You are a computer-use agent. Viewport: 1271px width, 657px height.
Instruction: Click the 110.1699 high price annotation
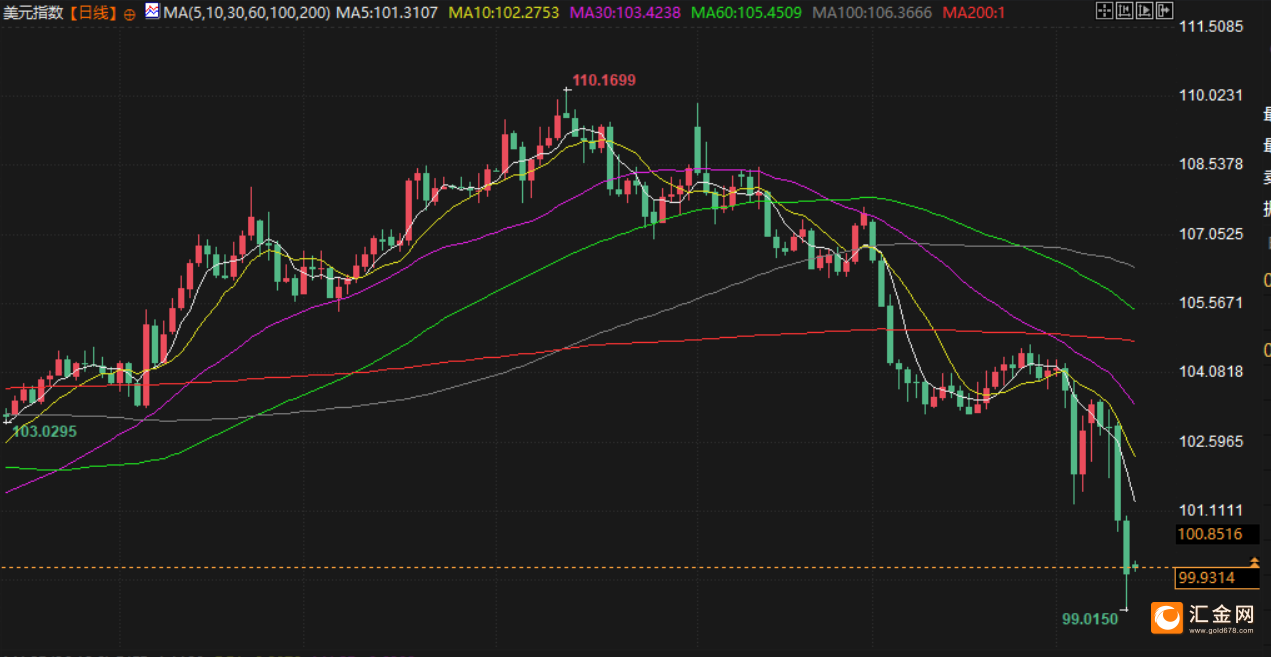pos(604,80)
